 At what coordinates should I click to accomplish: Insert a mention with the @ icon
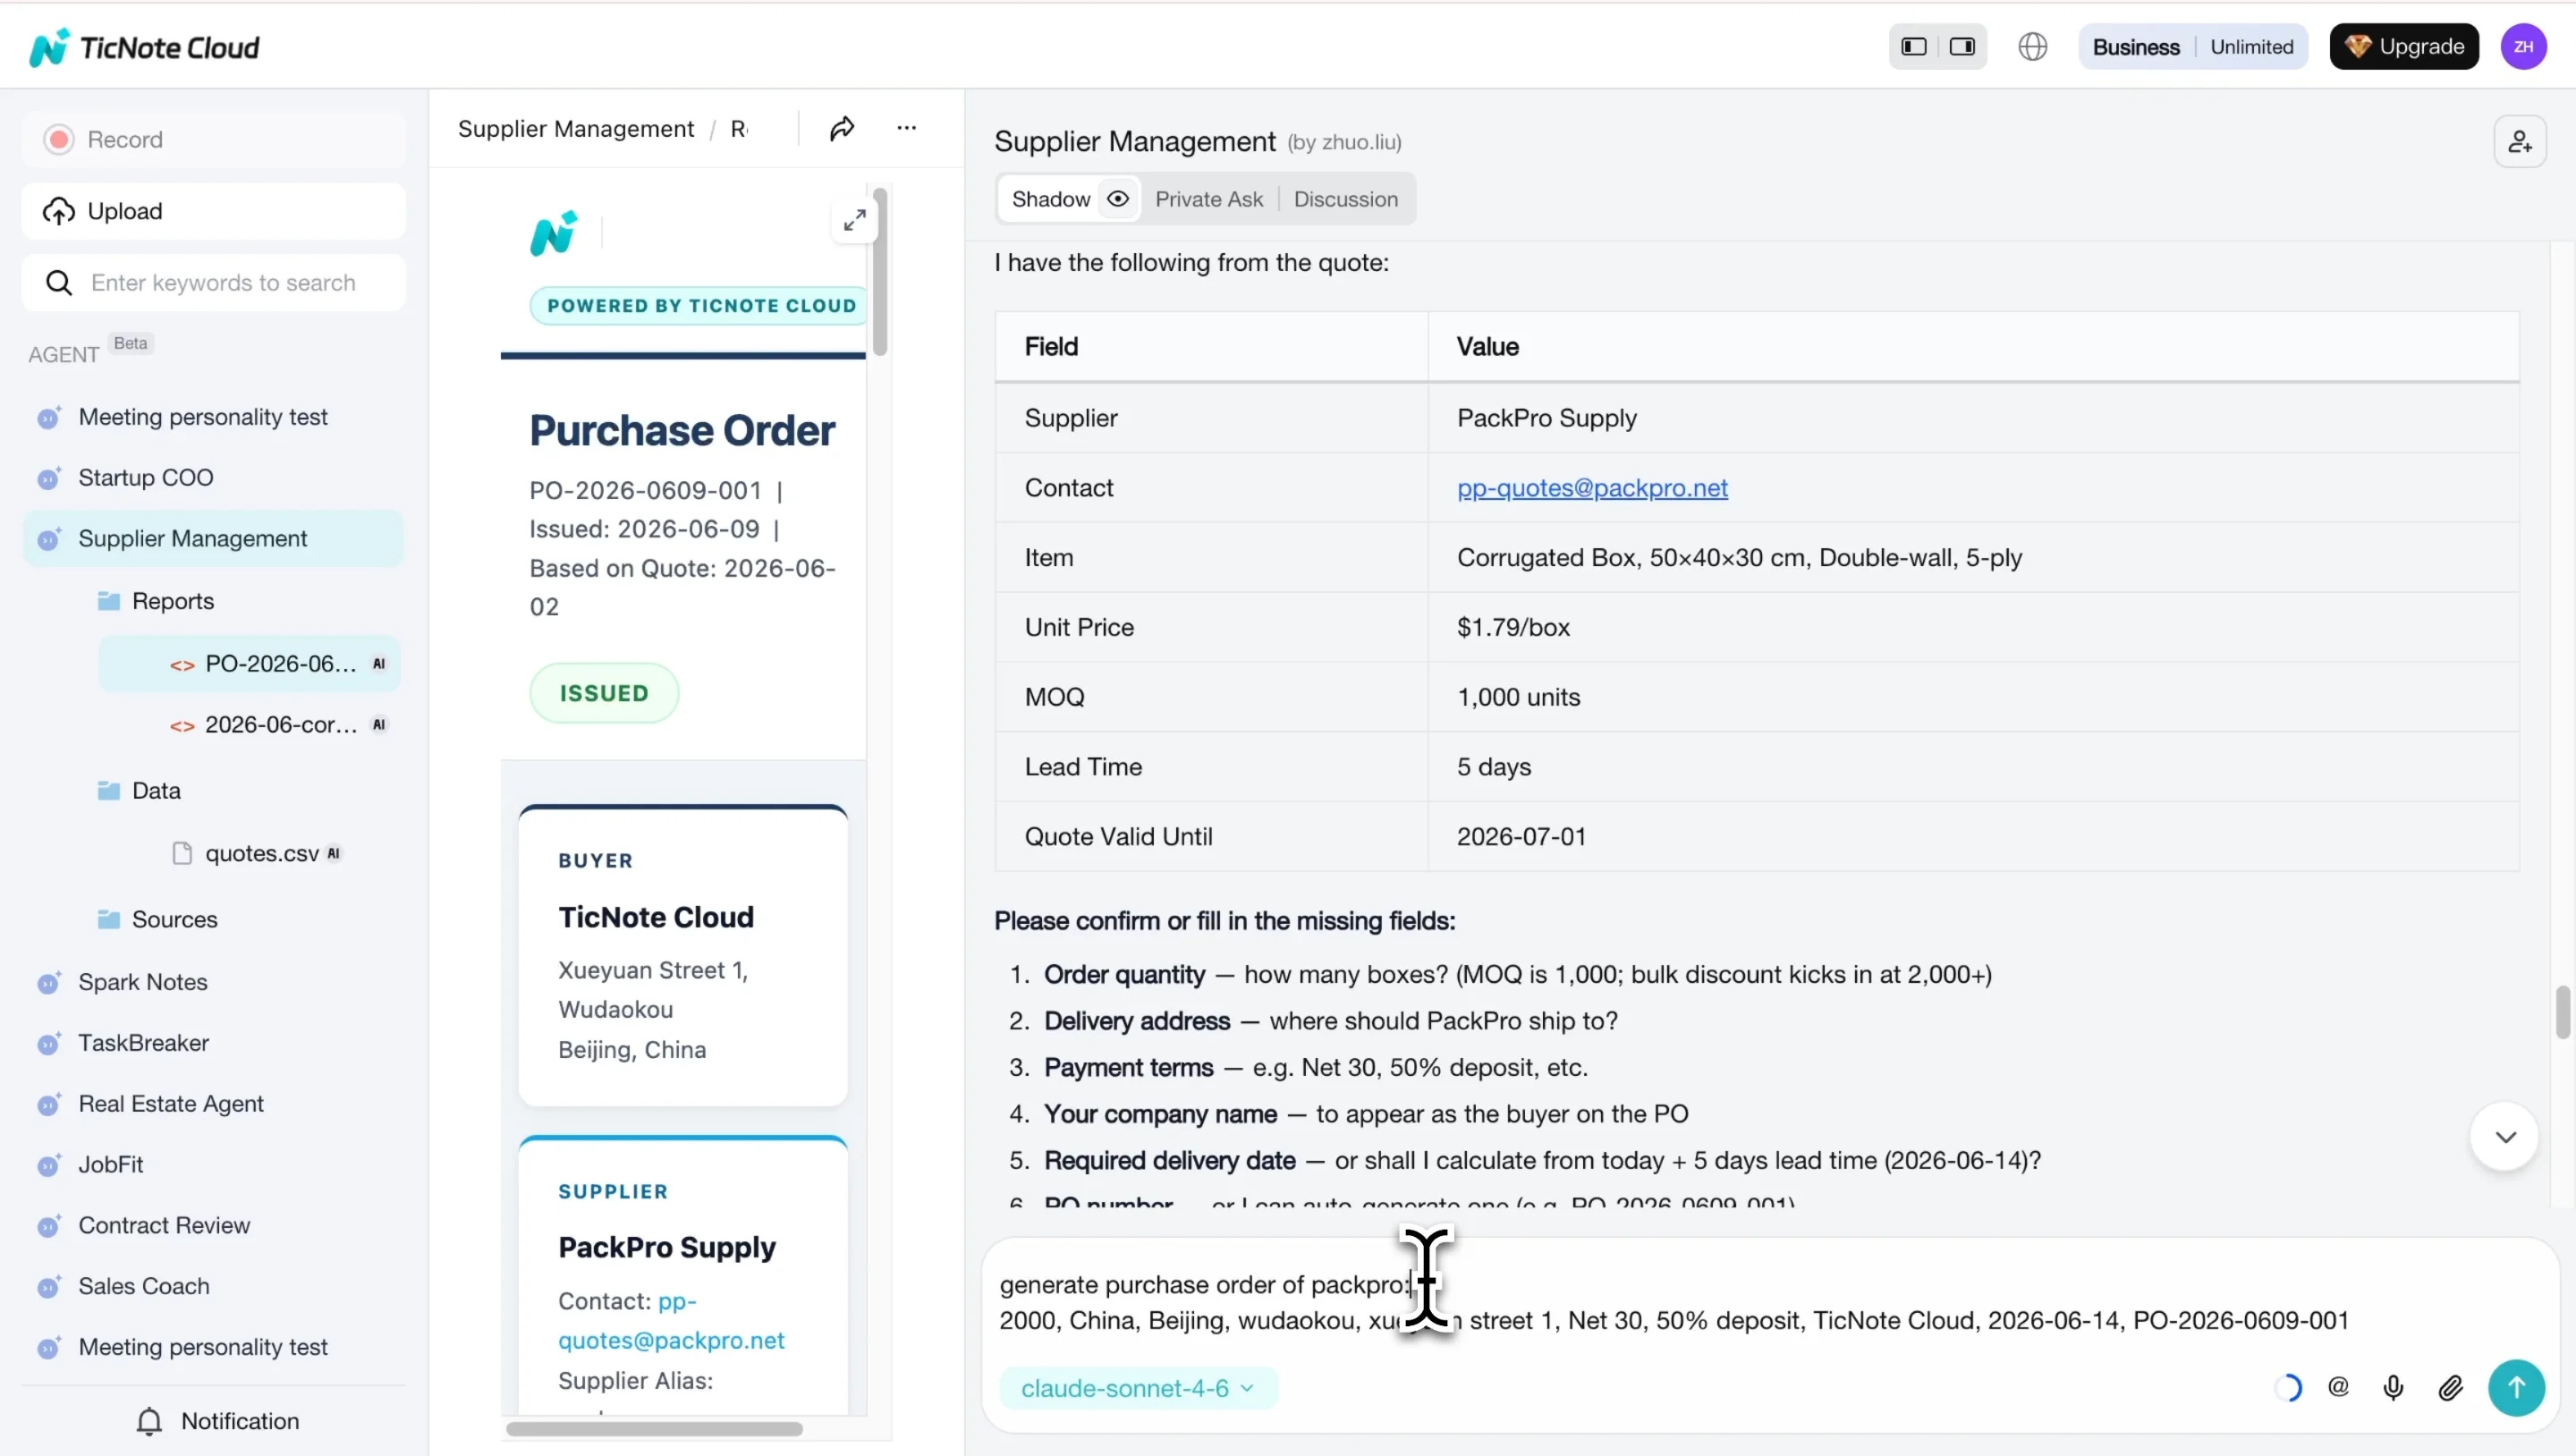2338,1387
